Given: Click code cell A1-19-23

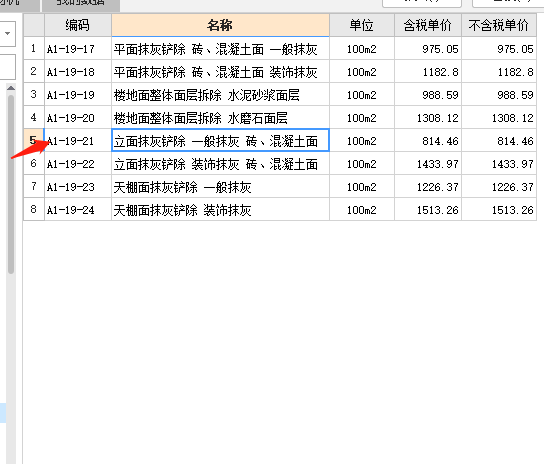Looking at the screenshot, I should (78, 187).
